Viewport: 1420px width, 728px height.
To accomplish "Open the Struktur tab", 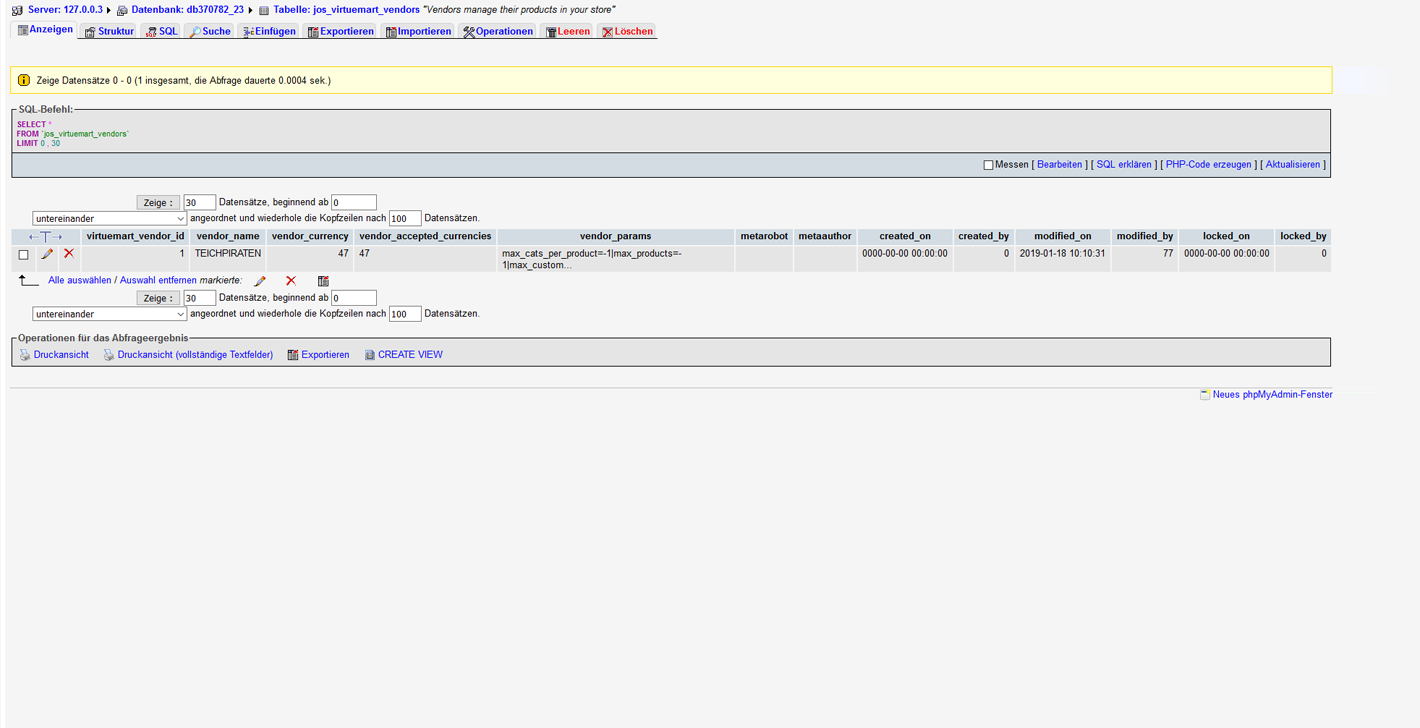I will click(109, 32).
